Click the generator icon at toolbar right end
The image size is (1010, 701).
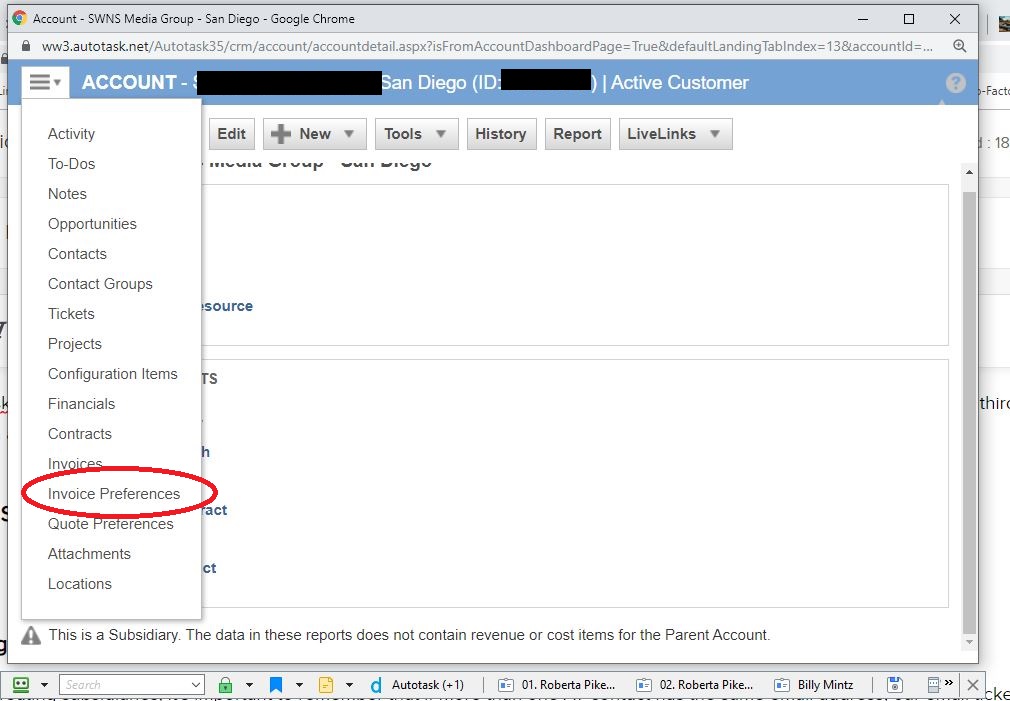click(x=933, y=684)
